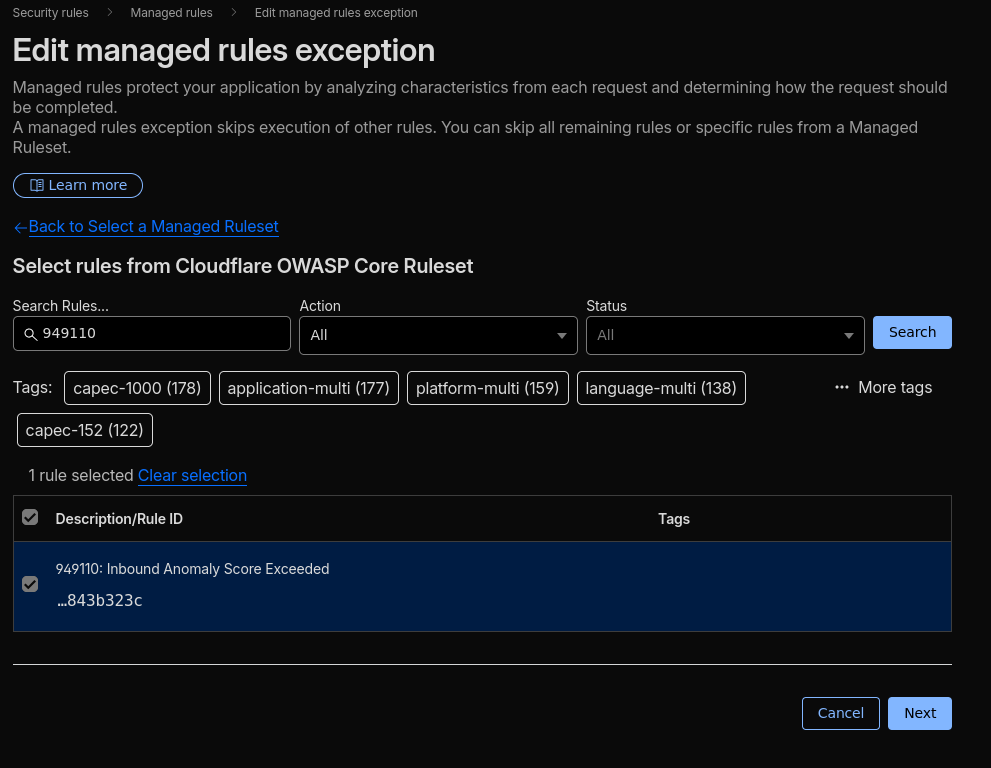Click the magnifier icon in Search Rules field
991x768 pixels.
click(30, 334)
